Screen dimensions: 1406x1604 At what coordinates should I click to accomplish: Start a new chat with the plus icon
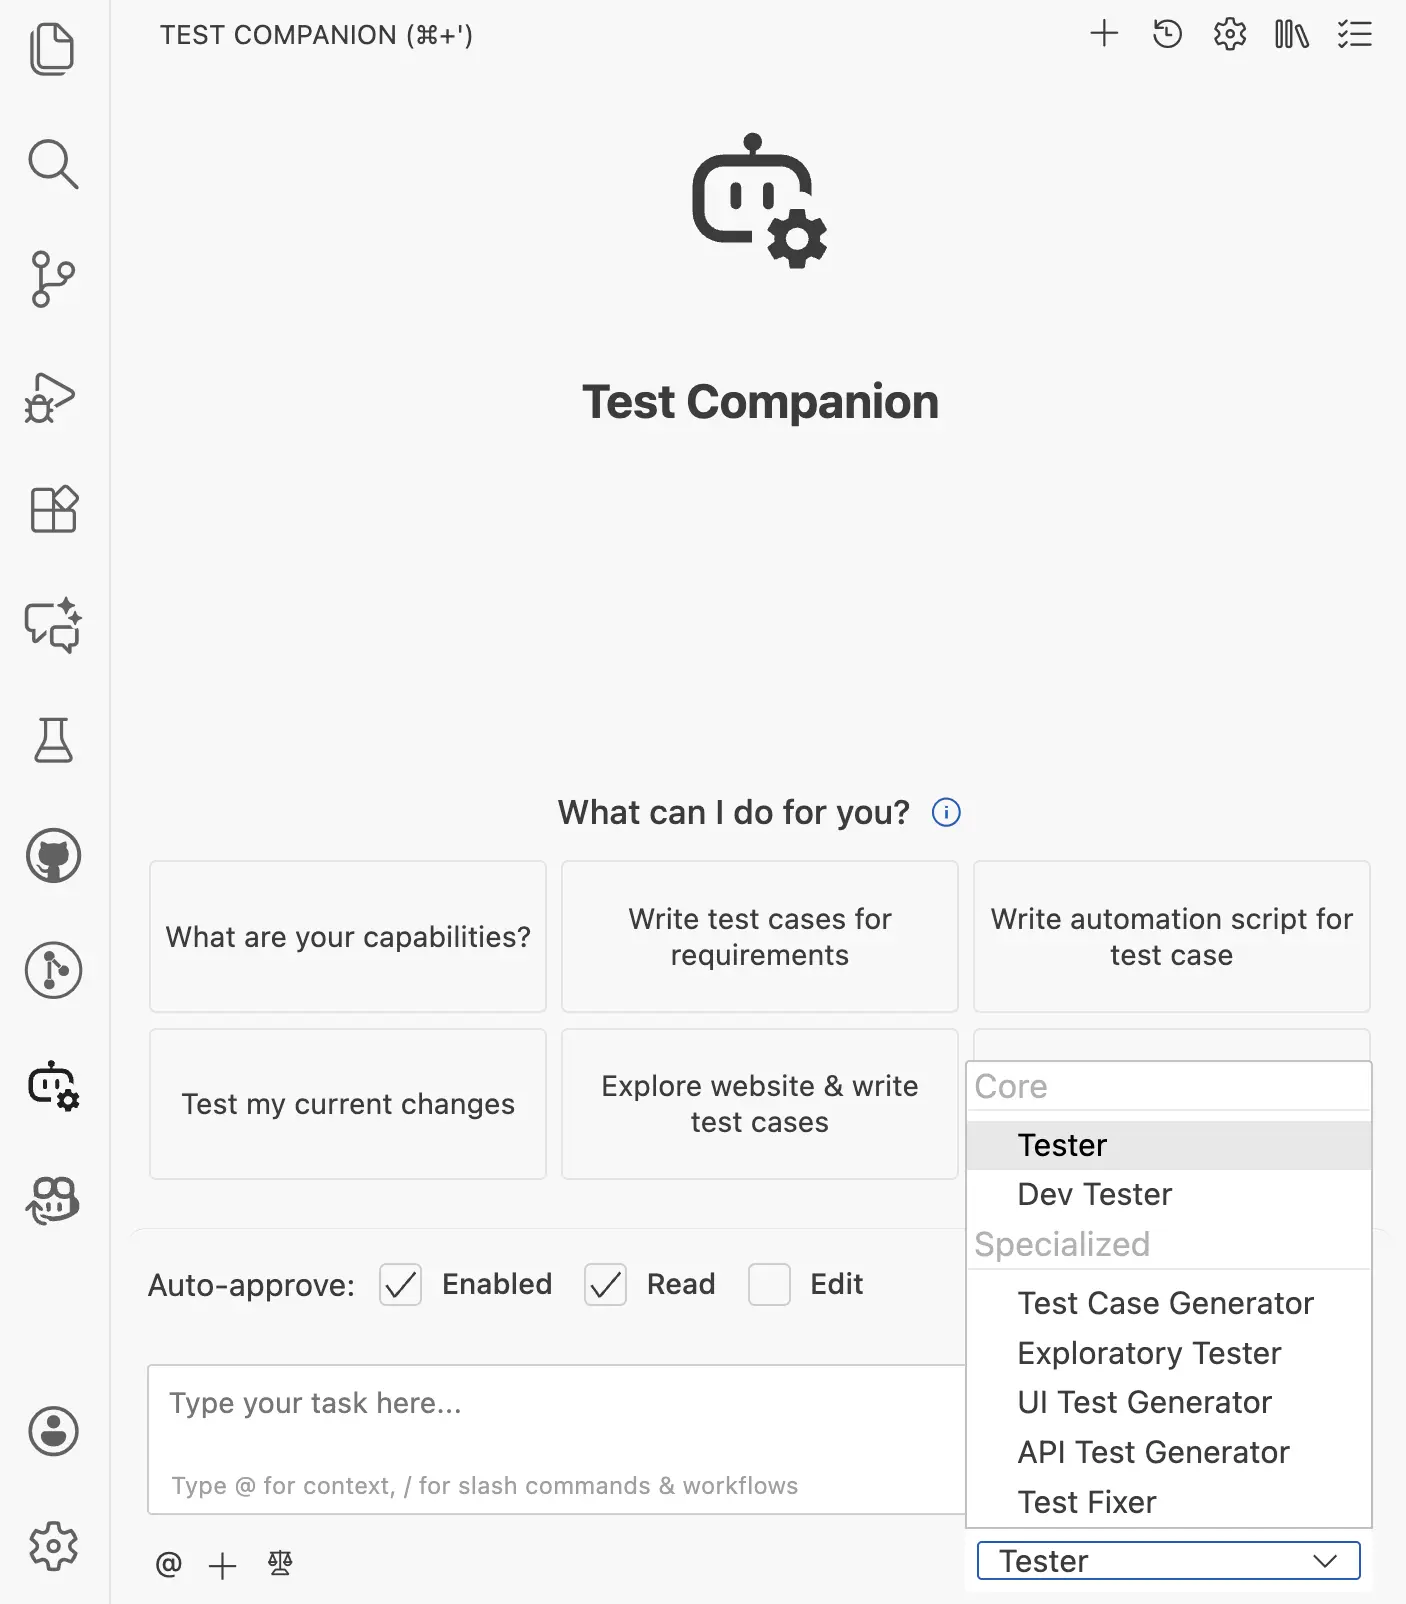1104,33
